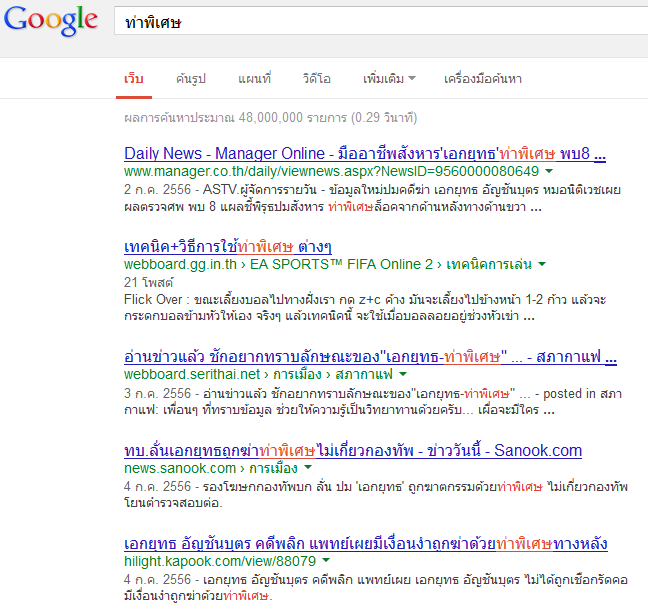648x610 pixels.
Task: Expand arrow next to news.sanook.com breadcrumb
Action: click(x=308, y=467)
